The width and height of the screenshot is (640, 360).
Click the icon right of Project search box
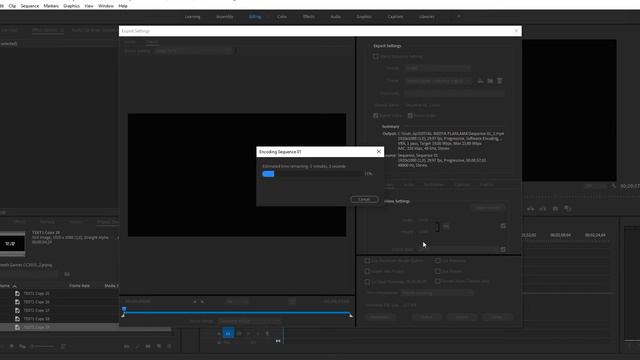click(67, 274)
